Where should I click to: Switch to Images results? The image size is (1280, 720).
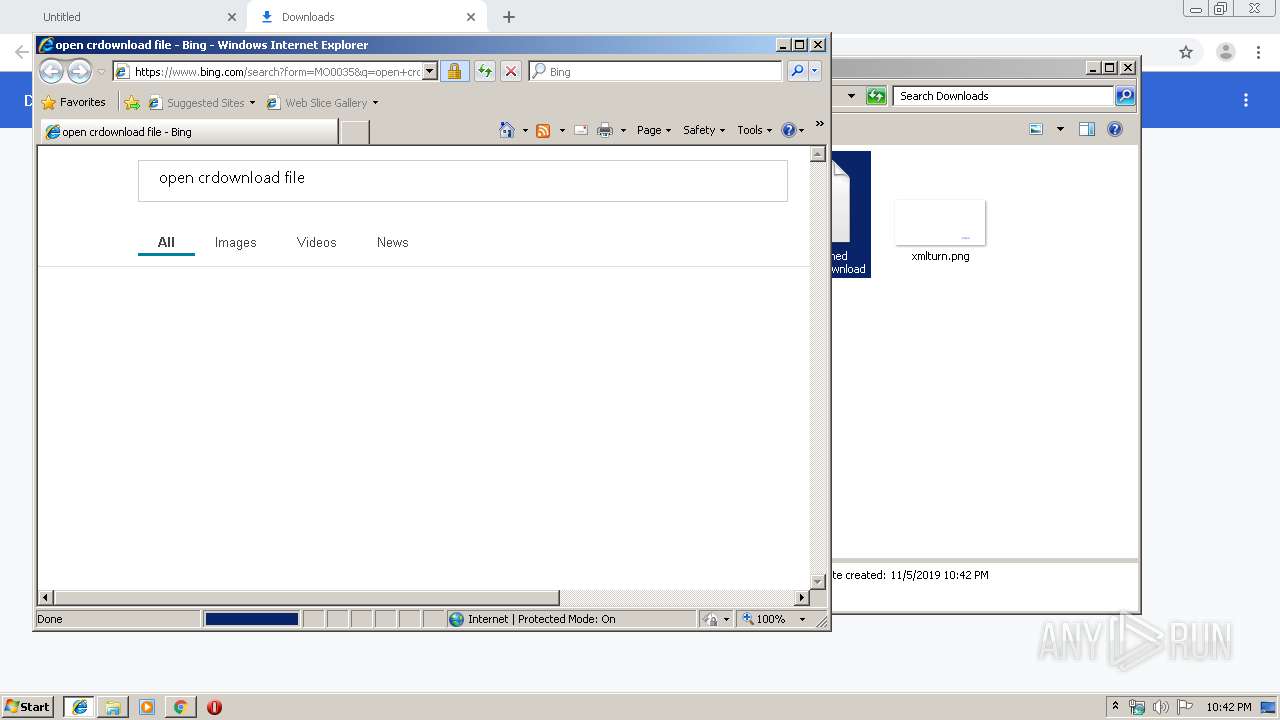(236, 242)
